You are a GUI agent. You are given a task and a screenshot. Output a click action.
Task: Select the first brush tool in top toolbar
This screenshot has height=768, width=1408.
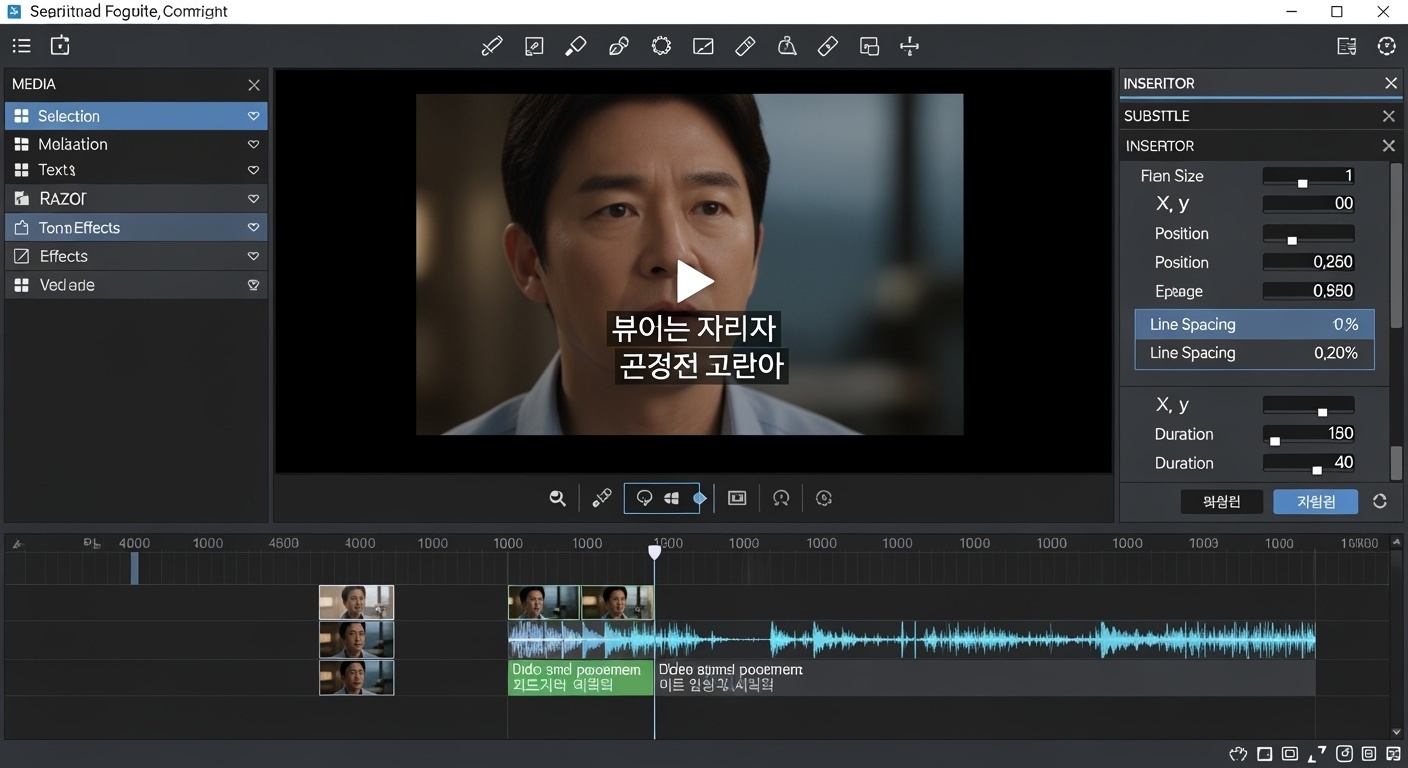coord(491,46)
